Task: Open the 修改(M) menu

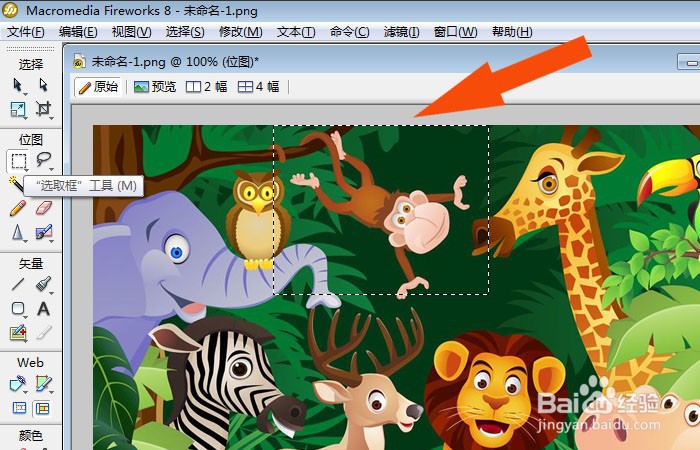Action: [x=241, y=32]
